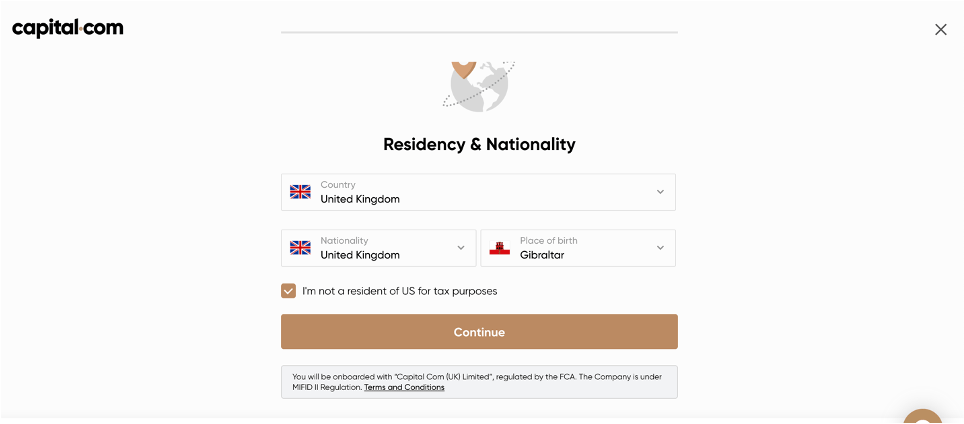Open the Place of birth field showing Gibraltar
The height and width of the screenshot is (424, 964).
(578, 248)
